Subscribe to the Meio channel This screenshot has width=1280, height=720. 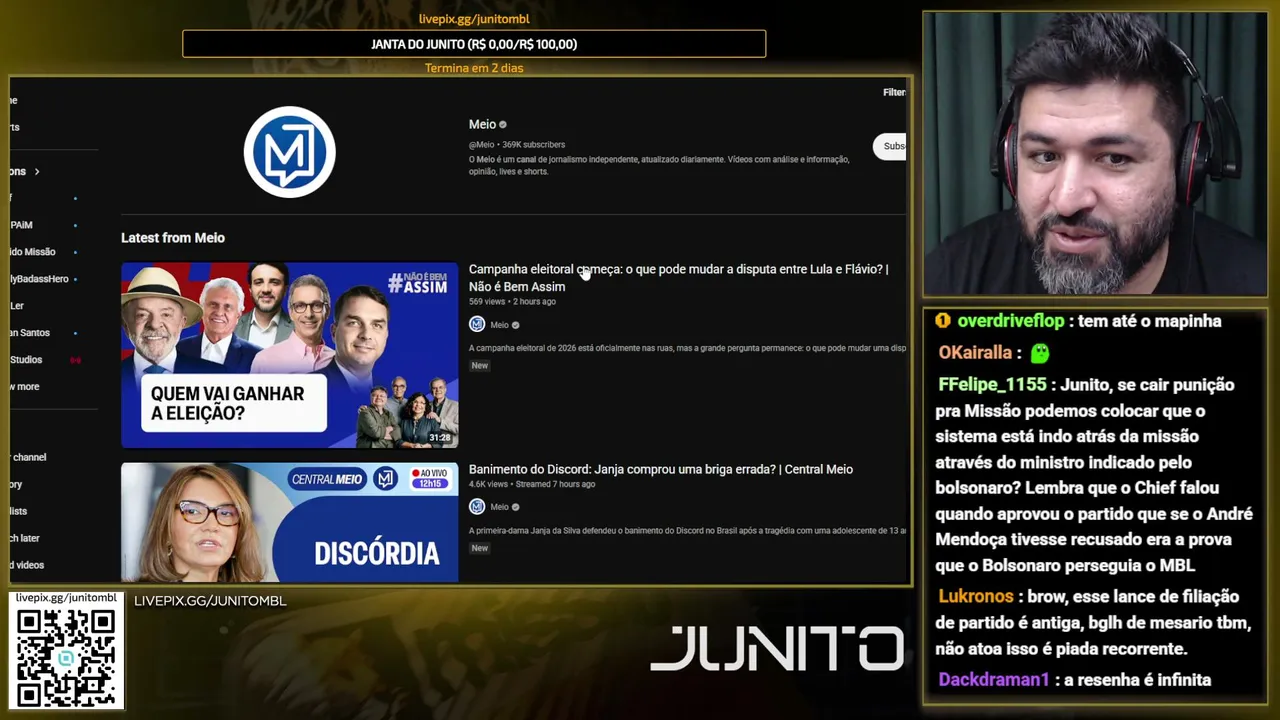(x=890, y=146)
